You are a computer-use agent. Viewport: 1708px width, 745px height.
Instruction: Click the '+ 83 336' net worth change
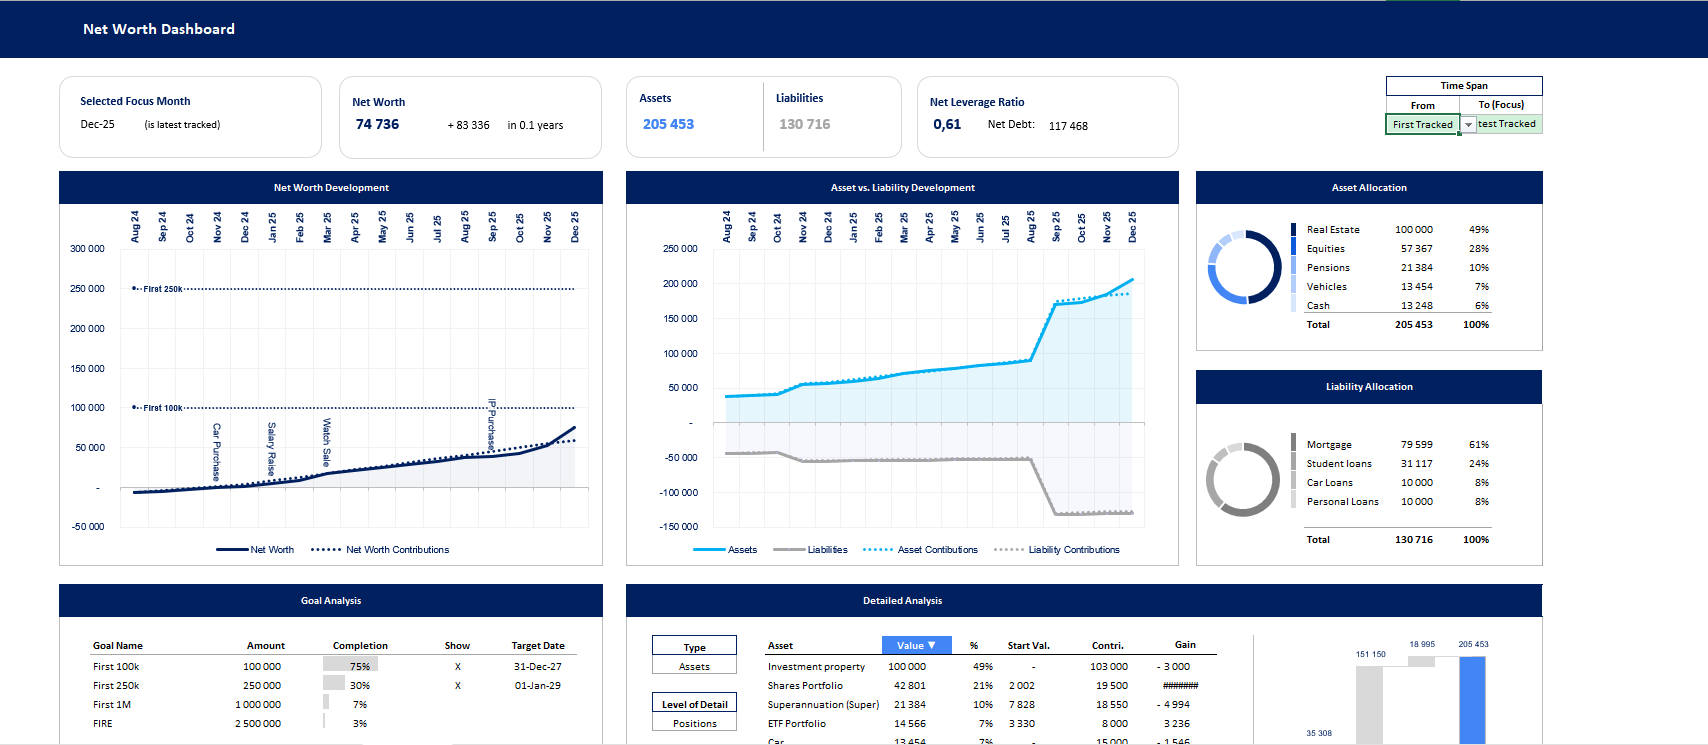tap(468, 125)
